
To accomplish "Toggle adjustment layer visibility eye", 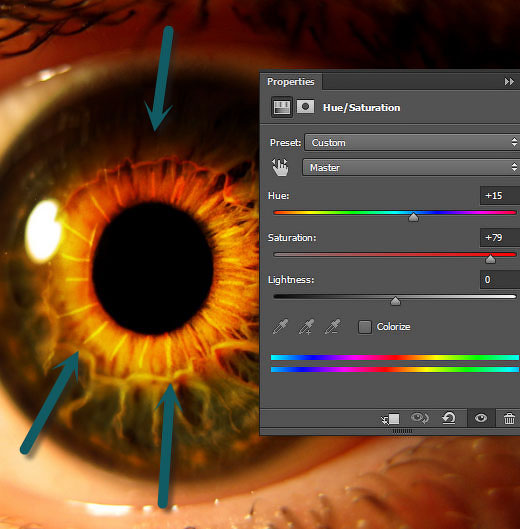I will 481,418.
